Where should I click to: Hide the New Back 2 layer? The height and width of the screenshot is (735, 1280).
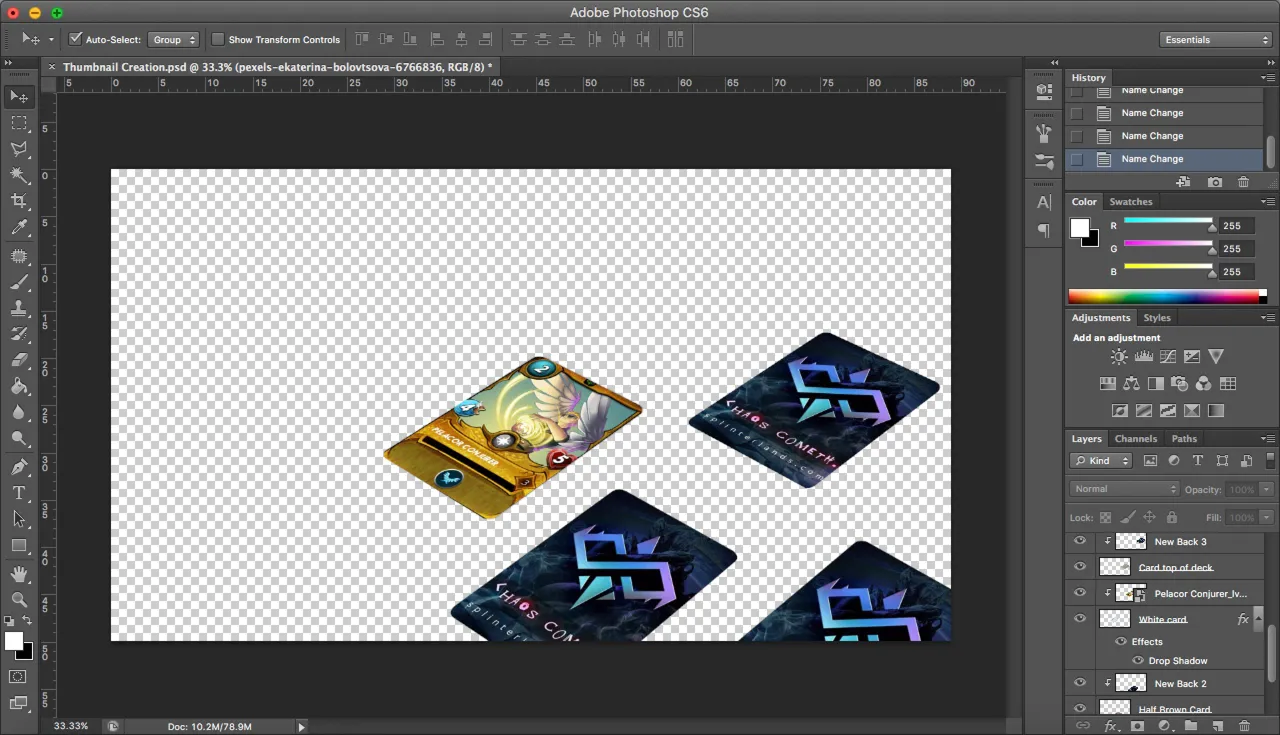click(x=1079, y=683)
